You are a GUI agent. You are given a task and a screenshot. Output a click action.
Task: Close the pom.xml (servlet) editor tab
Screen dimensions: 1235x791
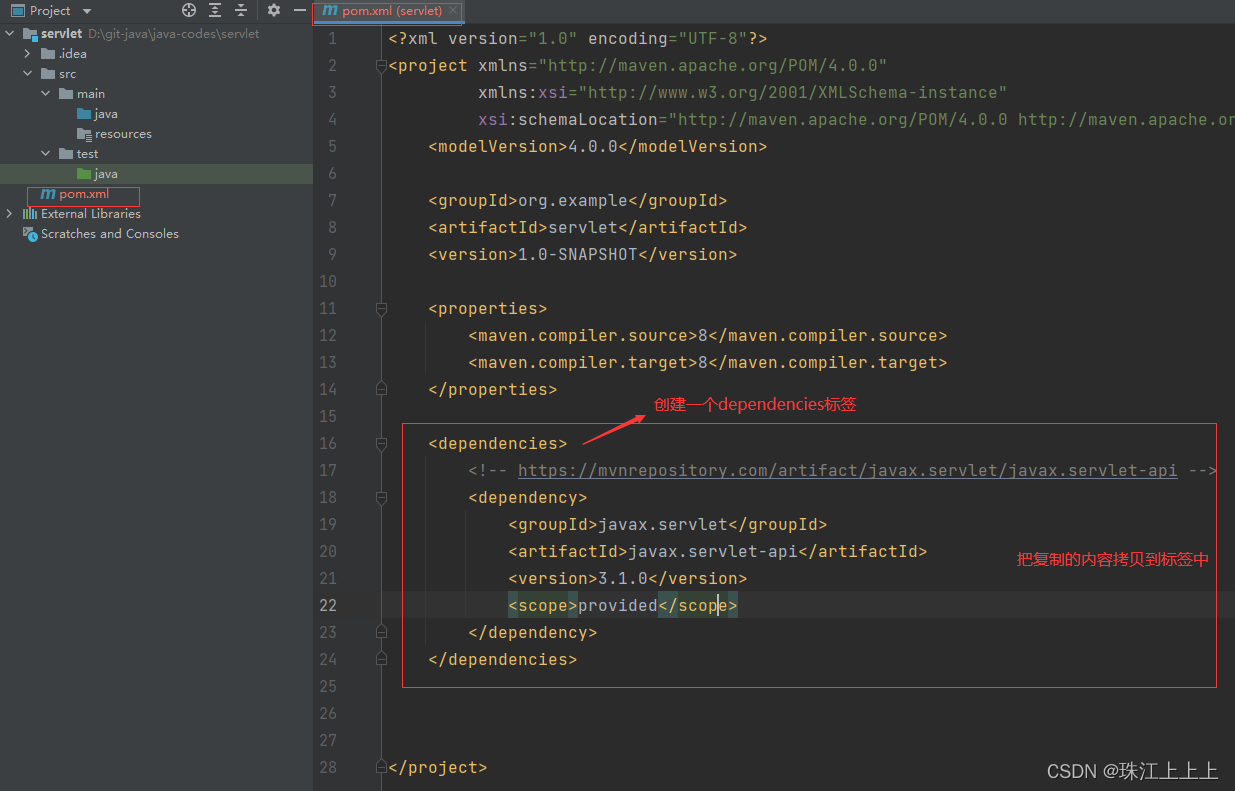tap(453, 10)
